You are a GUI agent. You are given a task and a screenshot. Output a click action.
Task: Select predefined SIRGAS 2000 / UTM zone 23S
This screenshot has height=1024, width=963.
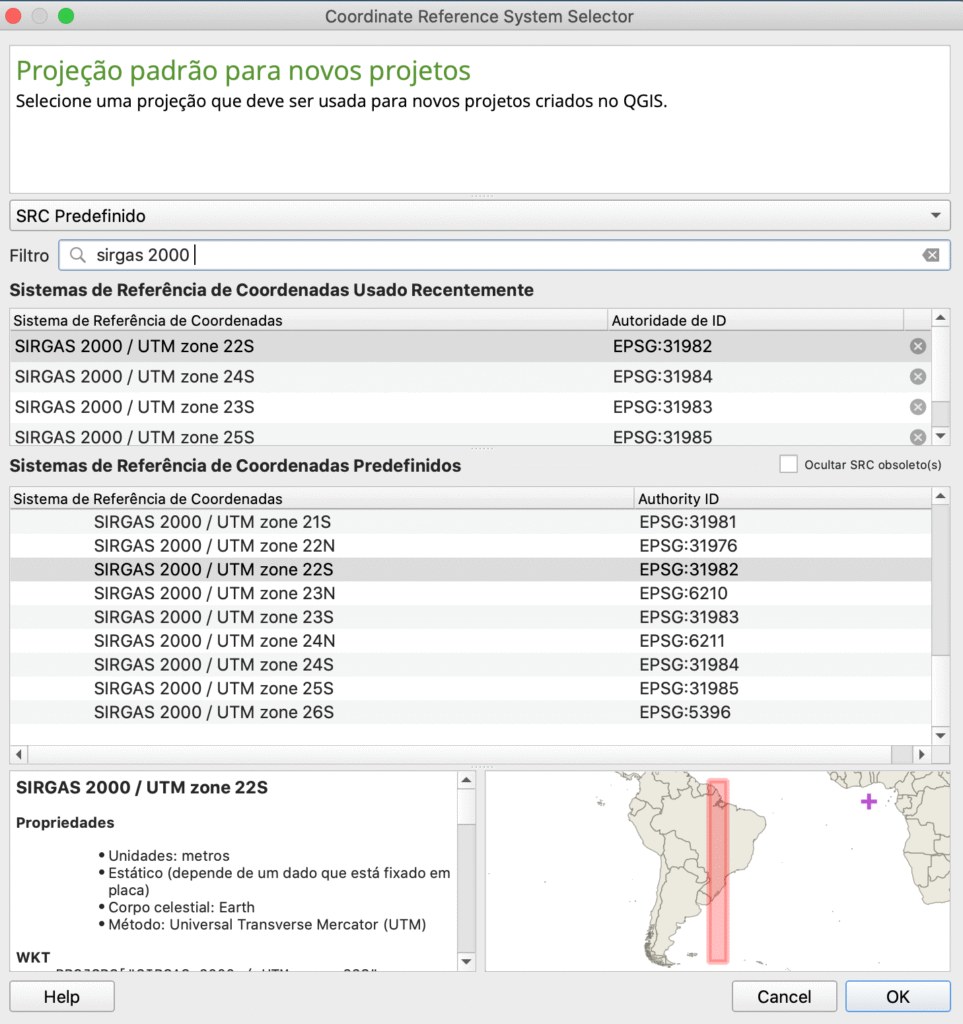click(470, 617)
